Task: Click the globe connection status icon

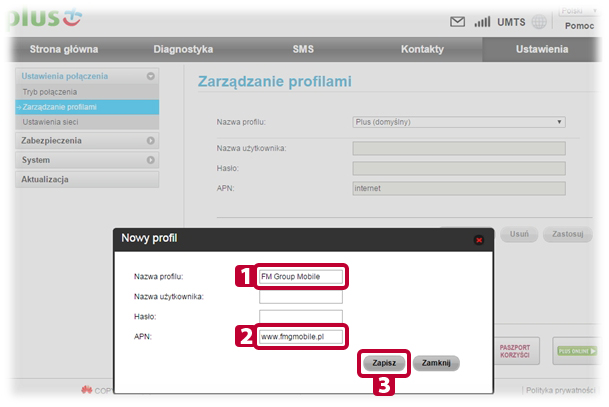Action: click(x=539, y=22)
